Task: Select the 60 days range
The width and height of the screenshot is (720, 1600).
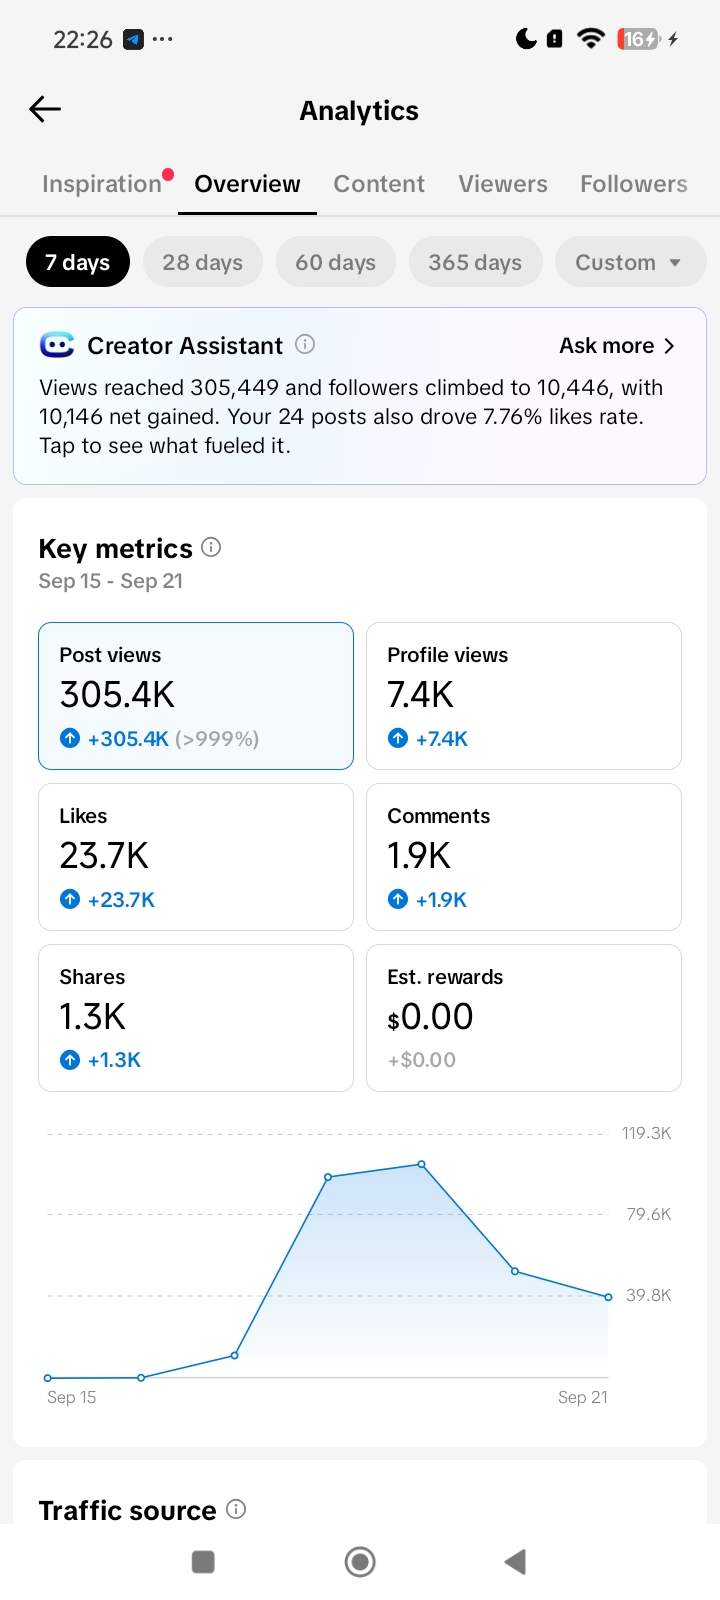Action: coord(336,262)
